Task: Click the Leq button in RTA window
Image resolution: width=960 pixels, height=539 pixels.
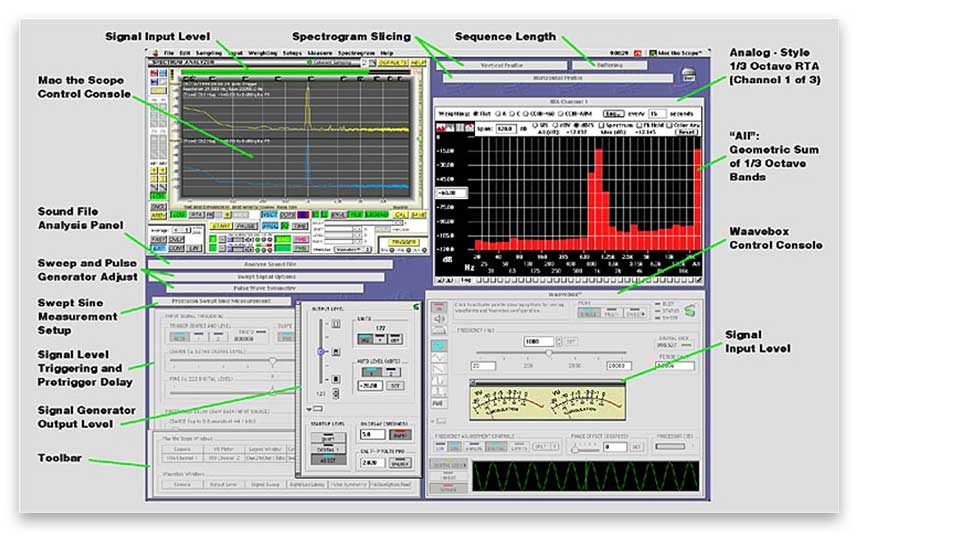Action: coord(613,114)
